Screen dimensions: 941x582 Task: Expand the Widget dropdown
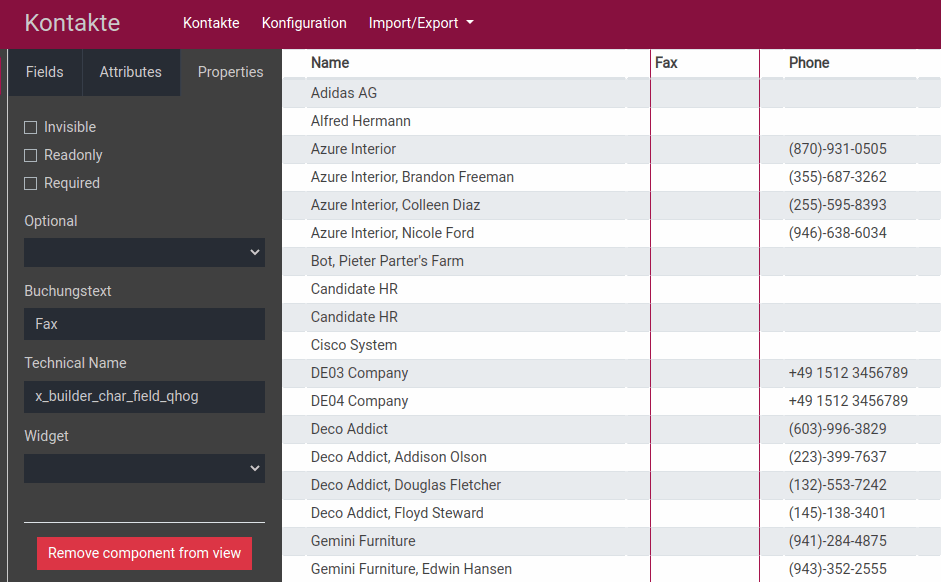(x=144, y=468)
